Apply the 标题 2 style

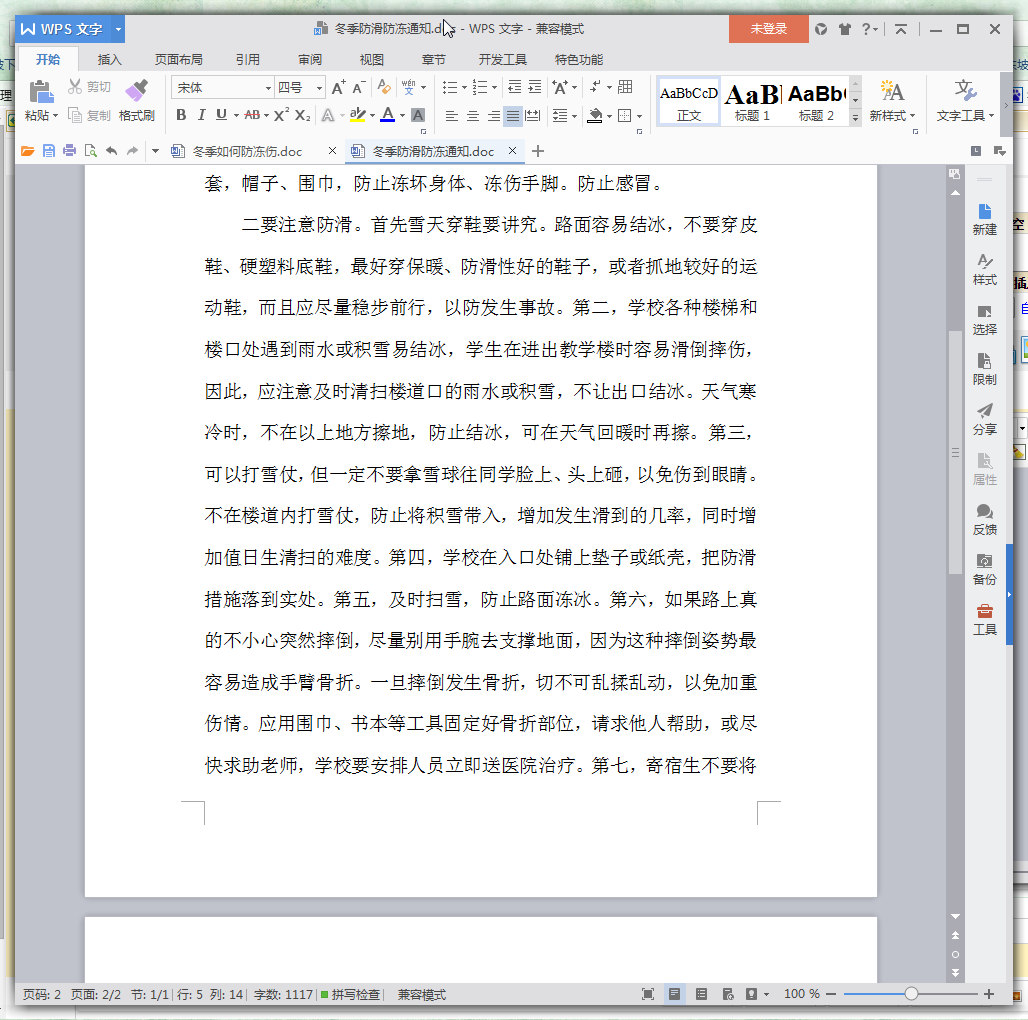[x=816, y=101]
